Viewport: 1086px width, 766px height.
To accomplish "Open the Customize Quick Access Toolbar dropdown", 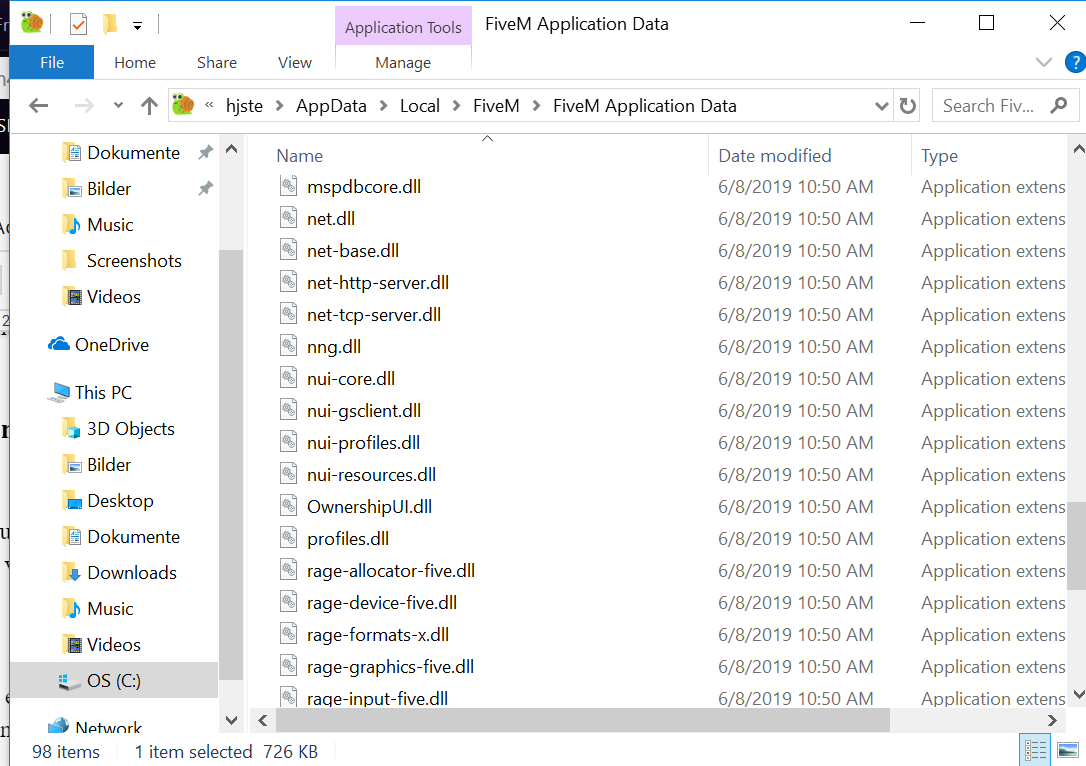I will 138,26.
